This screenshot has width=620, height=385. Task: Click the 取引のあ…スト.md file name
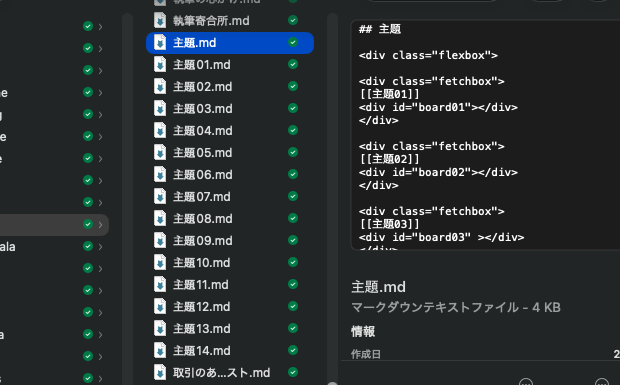point(221,373)
